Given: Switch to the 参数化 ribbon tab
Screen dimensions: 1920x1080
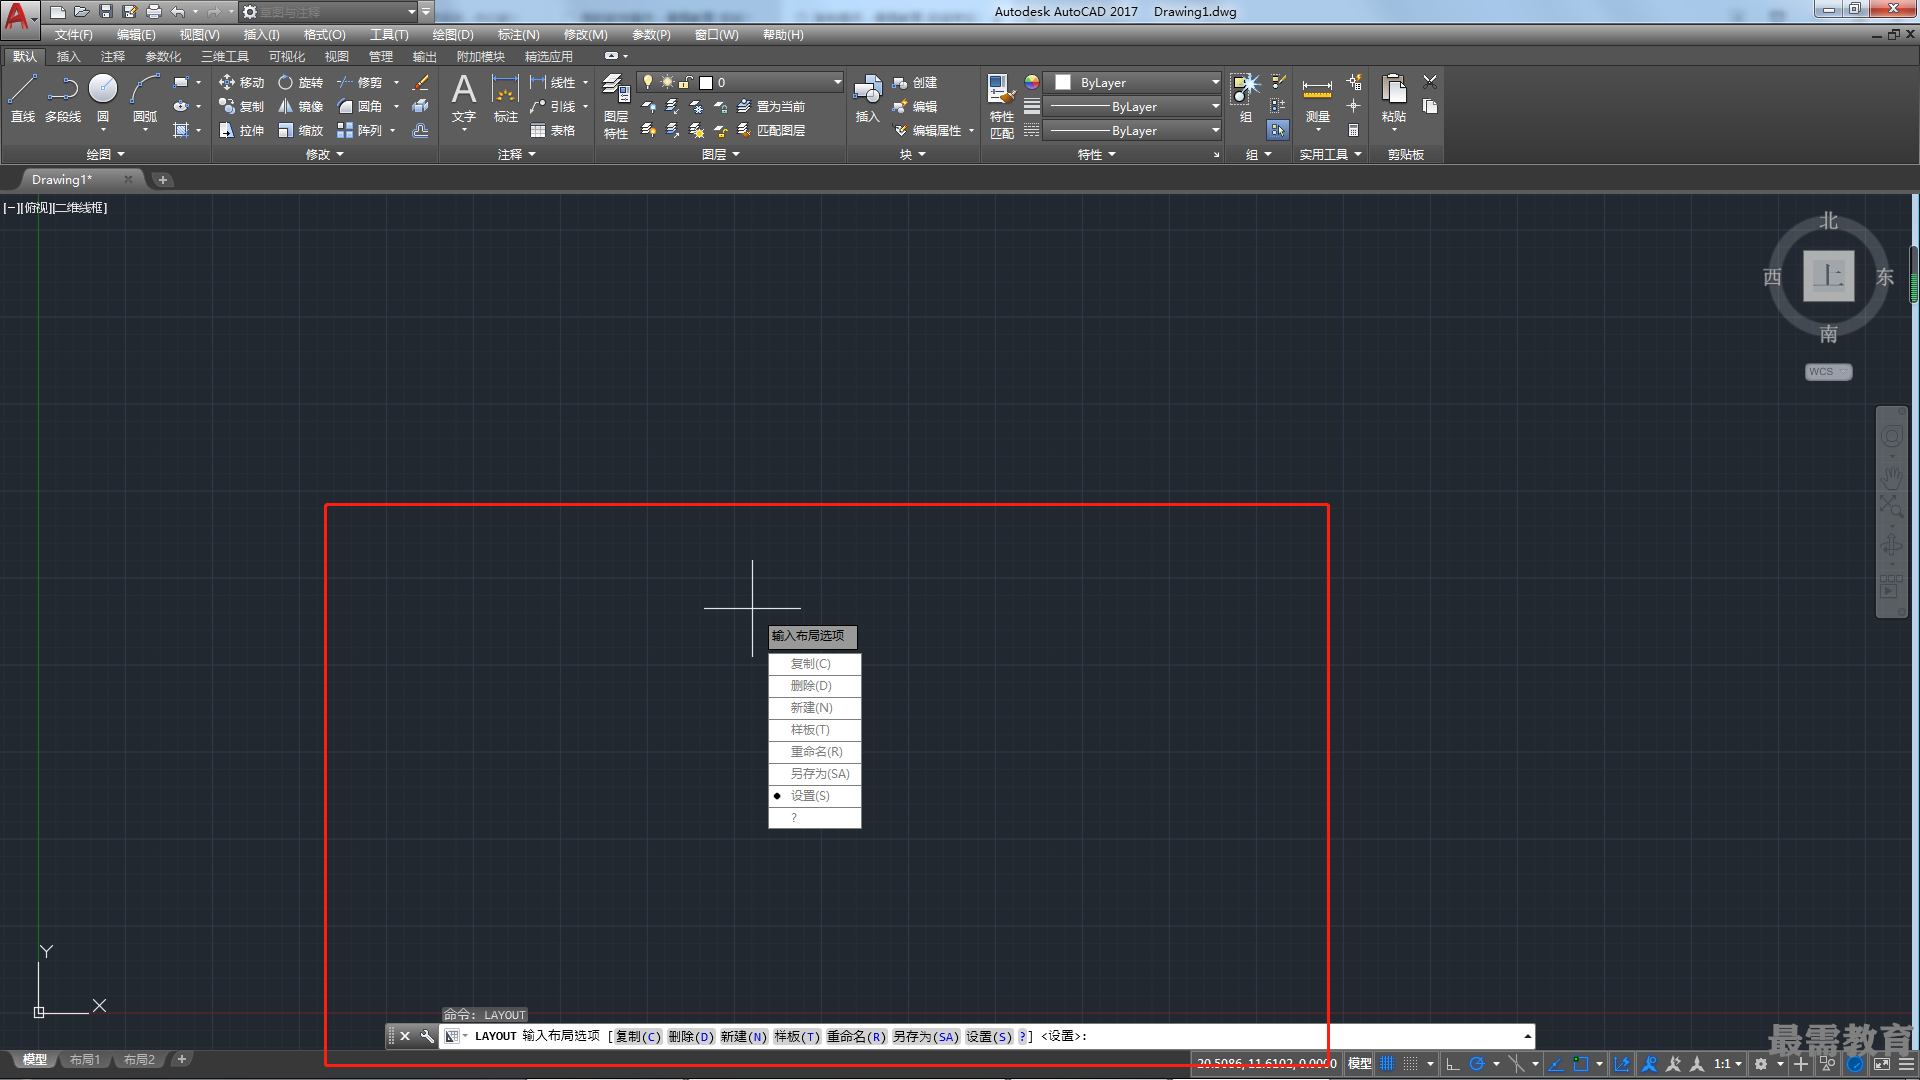Looking at the screenshot, I should pyautogui.click(x=163, y=57).
